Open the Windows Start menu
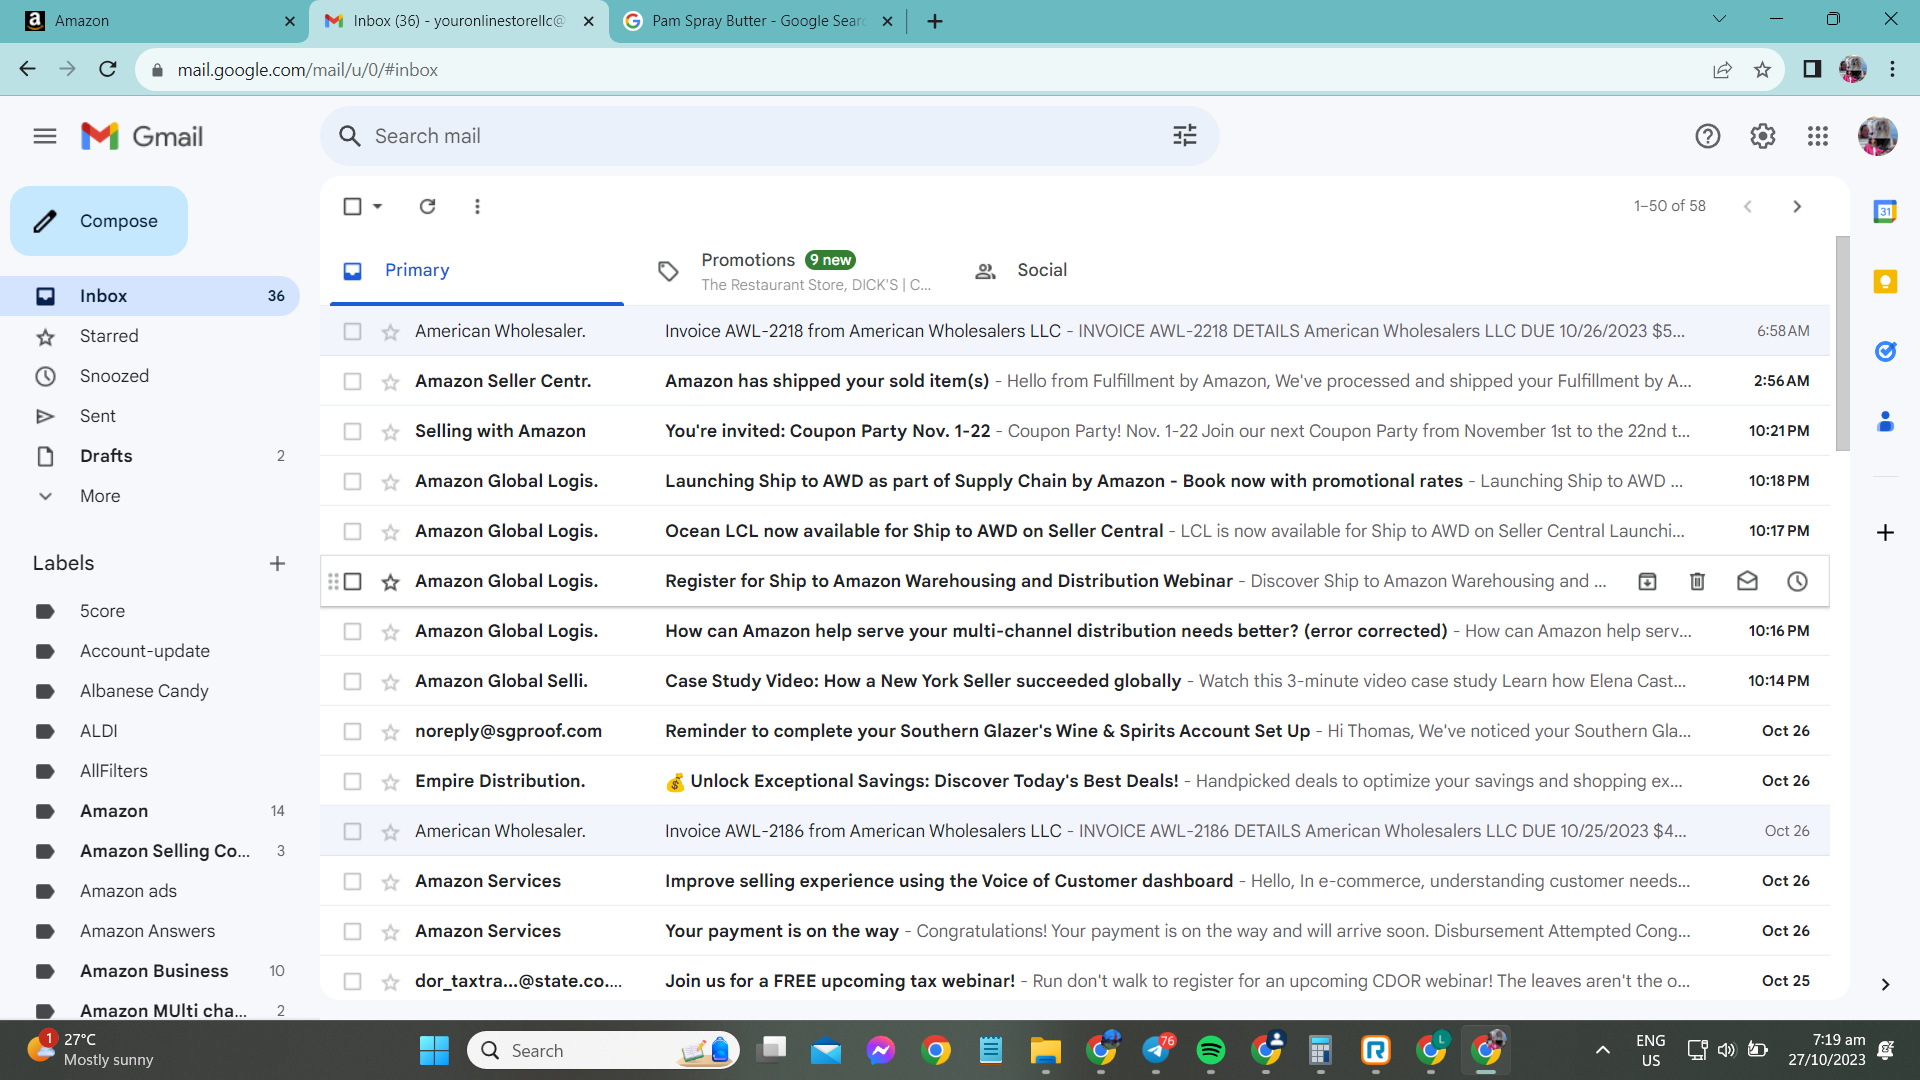 pyautogui.click(x=434, y=1050)
